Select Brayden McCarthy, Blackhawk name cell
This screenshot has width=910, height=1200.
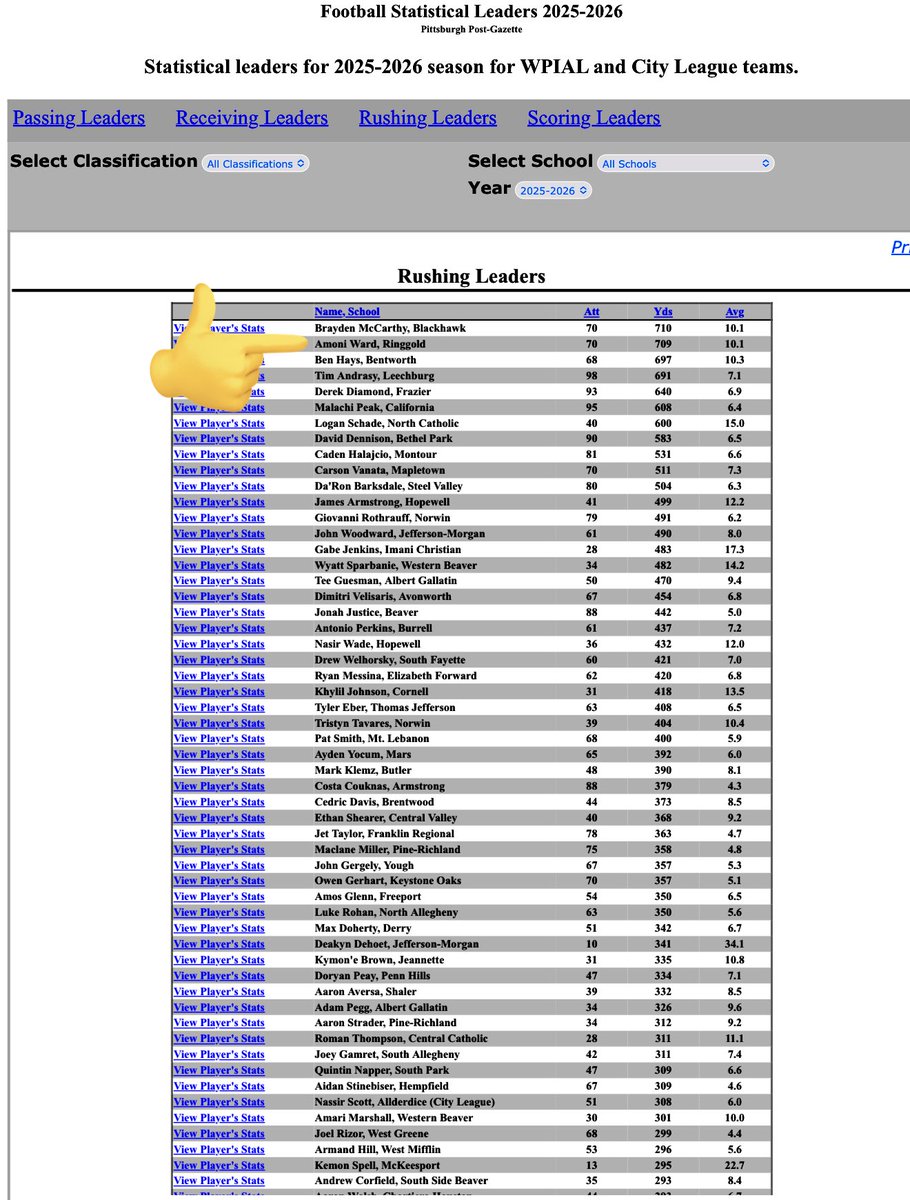coord(390,328)
